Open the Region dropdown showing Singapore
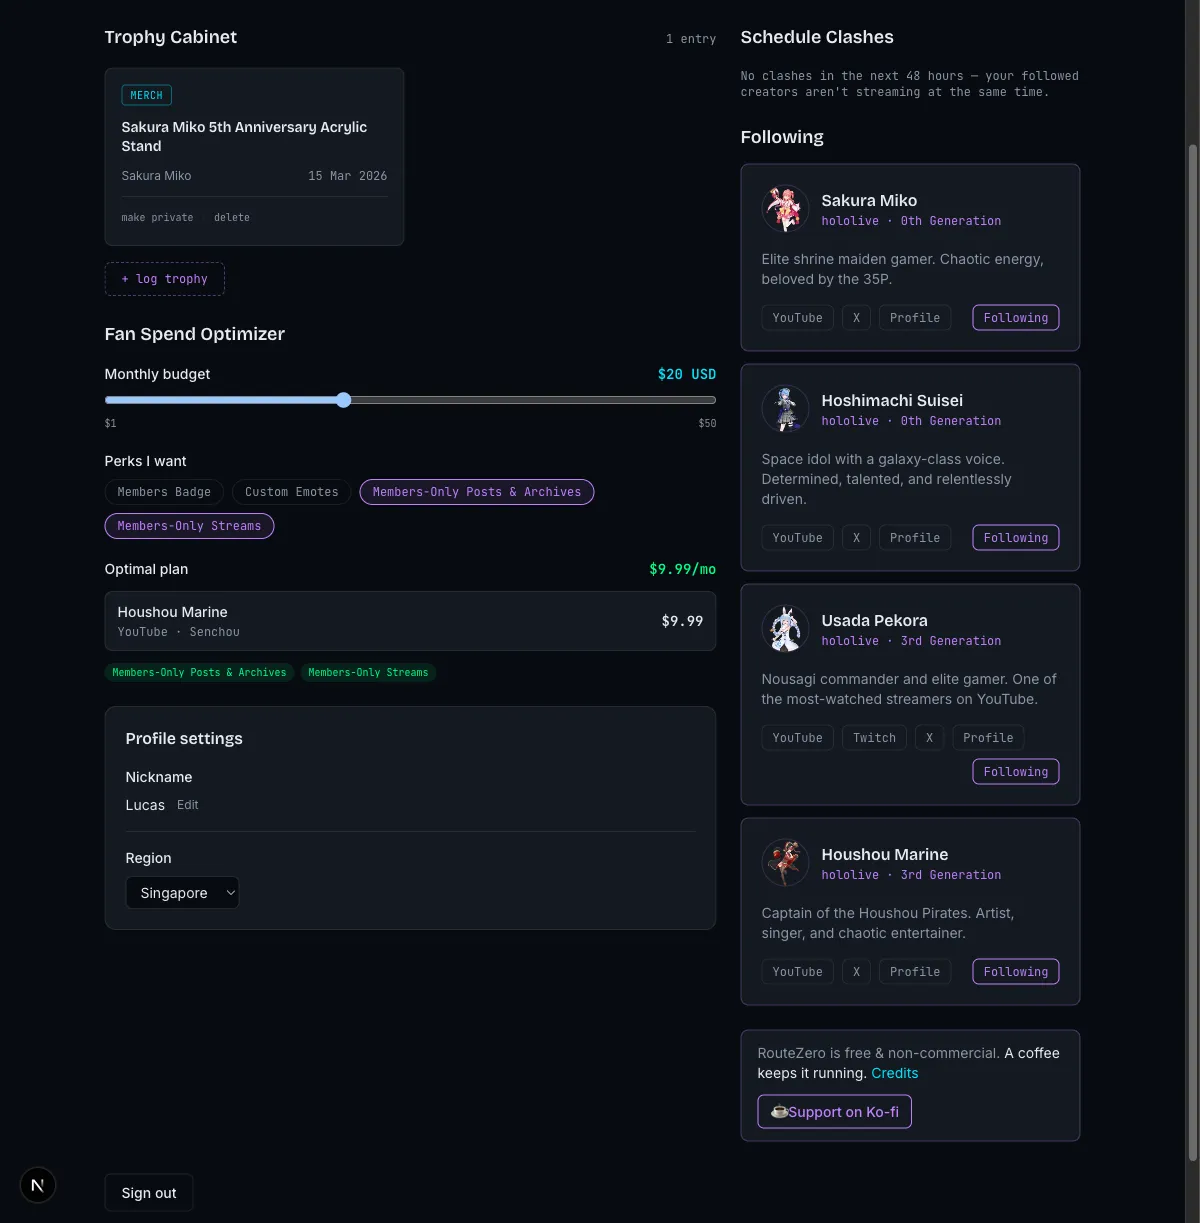The height and width of the screenshot is (1223, 1200). coord(183,893)
